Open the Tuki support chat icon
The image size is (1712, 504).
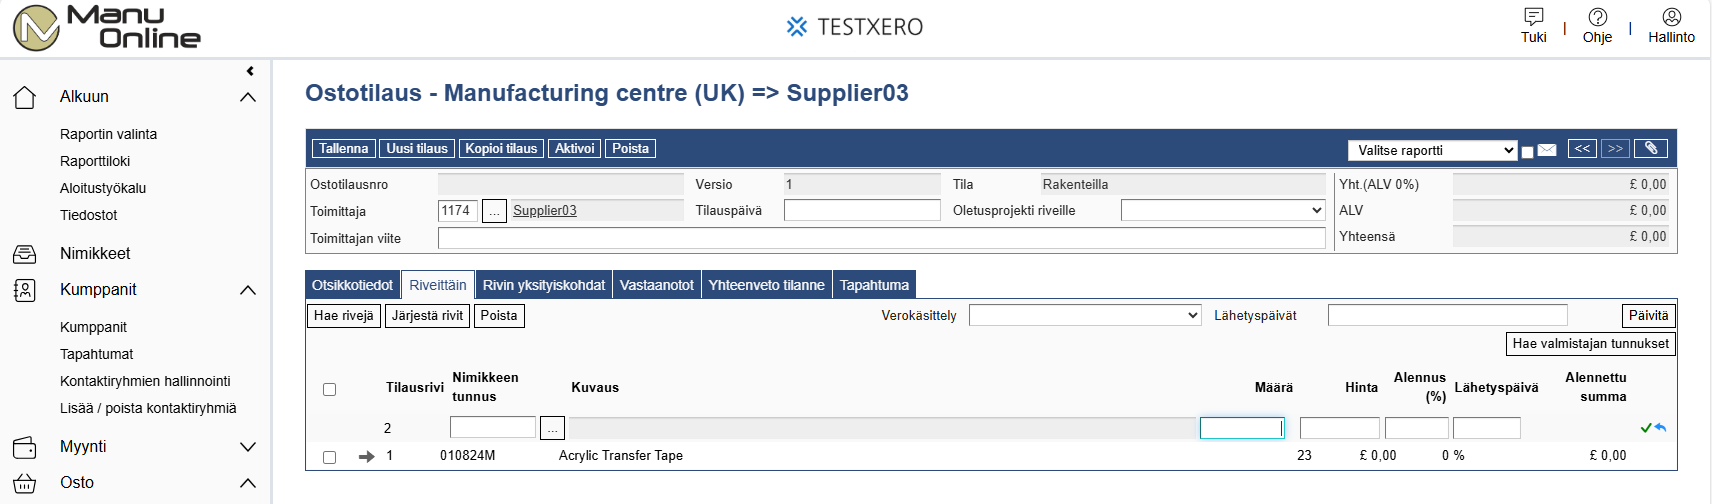(x=1533, y=17)
